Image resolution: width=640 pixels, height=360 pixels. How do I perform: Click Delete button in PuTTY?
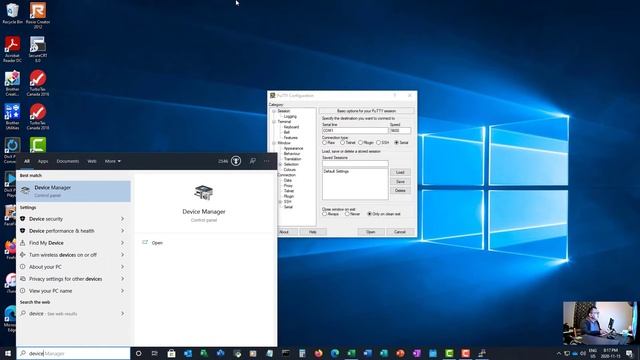[400, 191]
